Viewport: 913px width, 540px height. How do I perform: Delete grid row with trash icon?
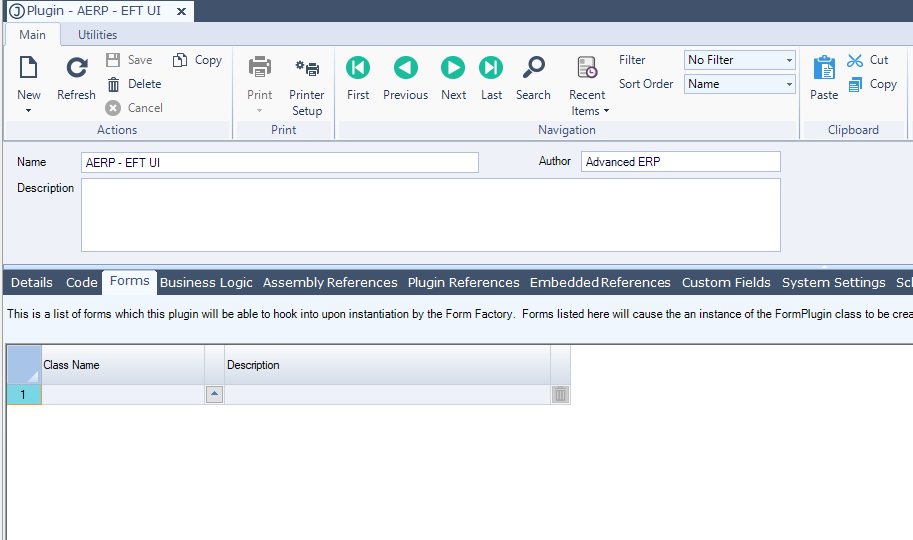560,395
